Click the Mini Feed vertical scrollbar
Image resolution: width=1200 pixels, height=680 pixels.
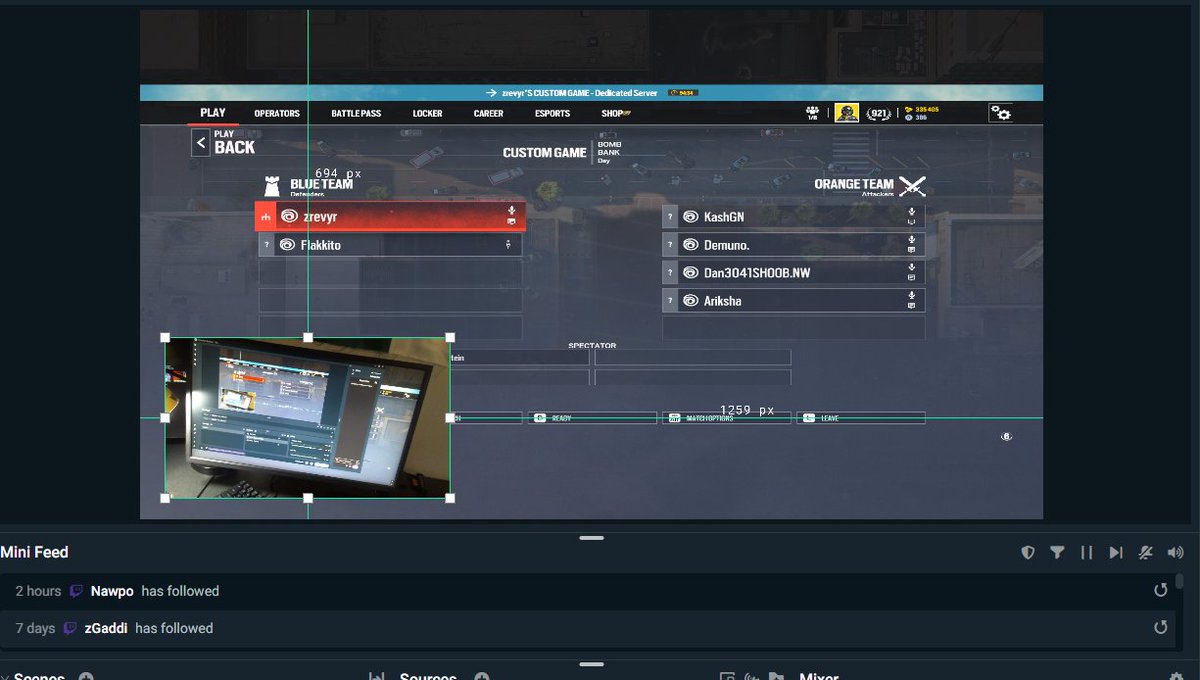(1180, 581)
